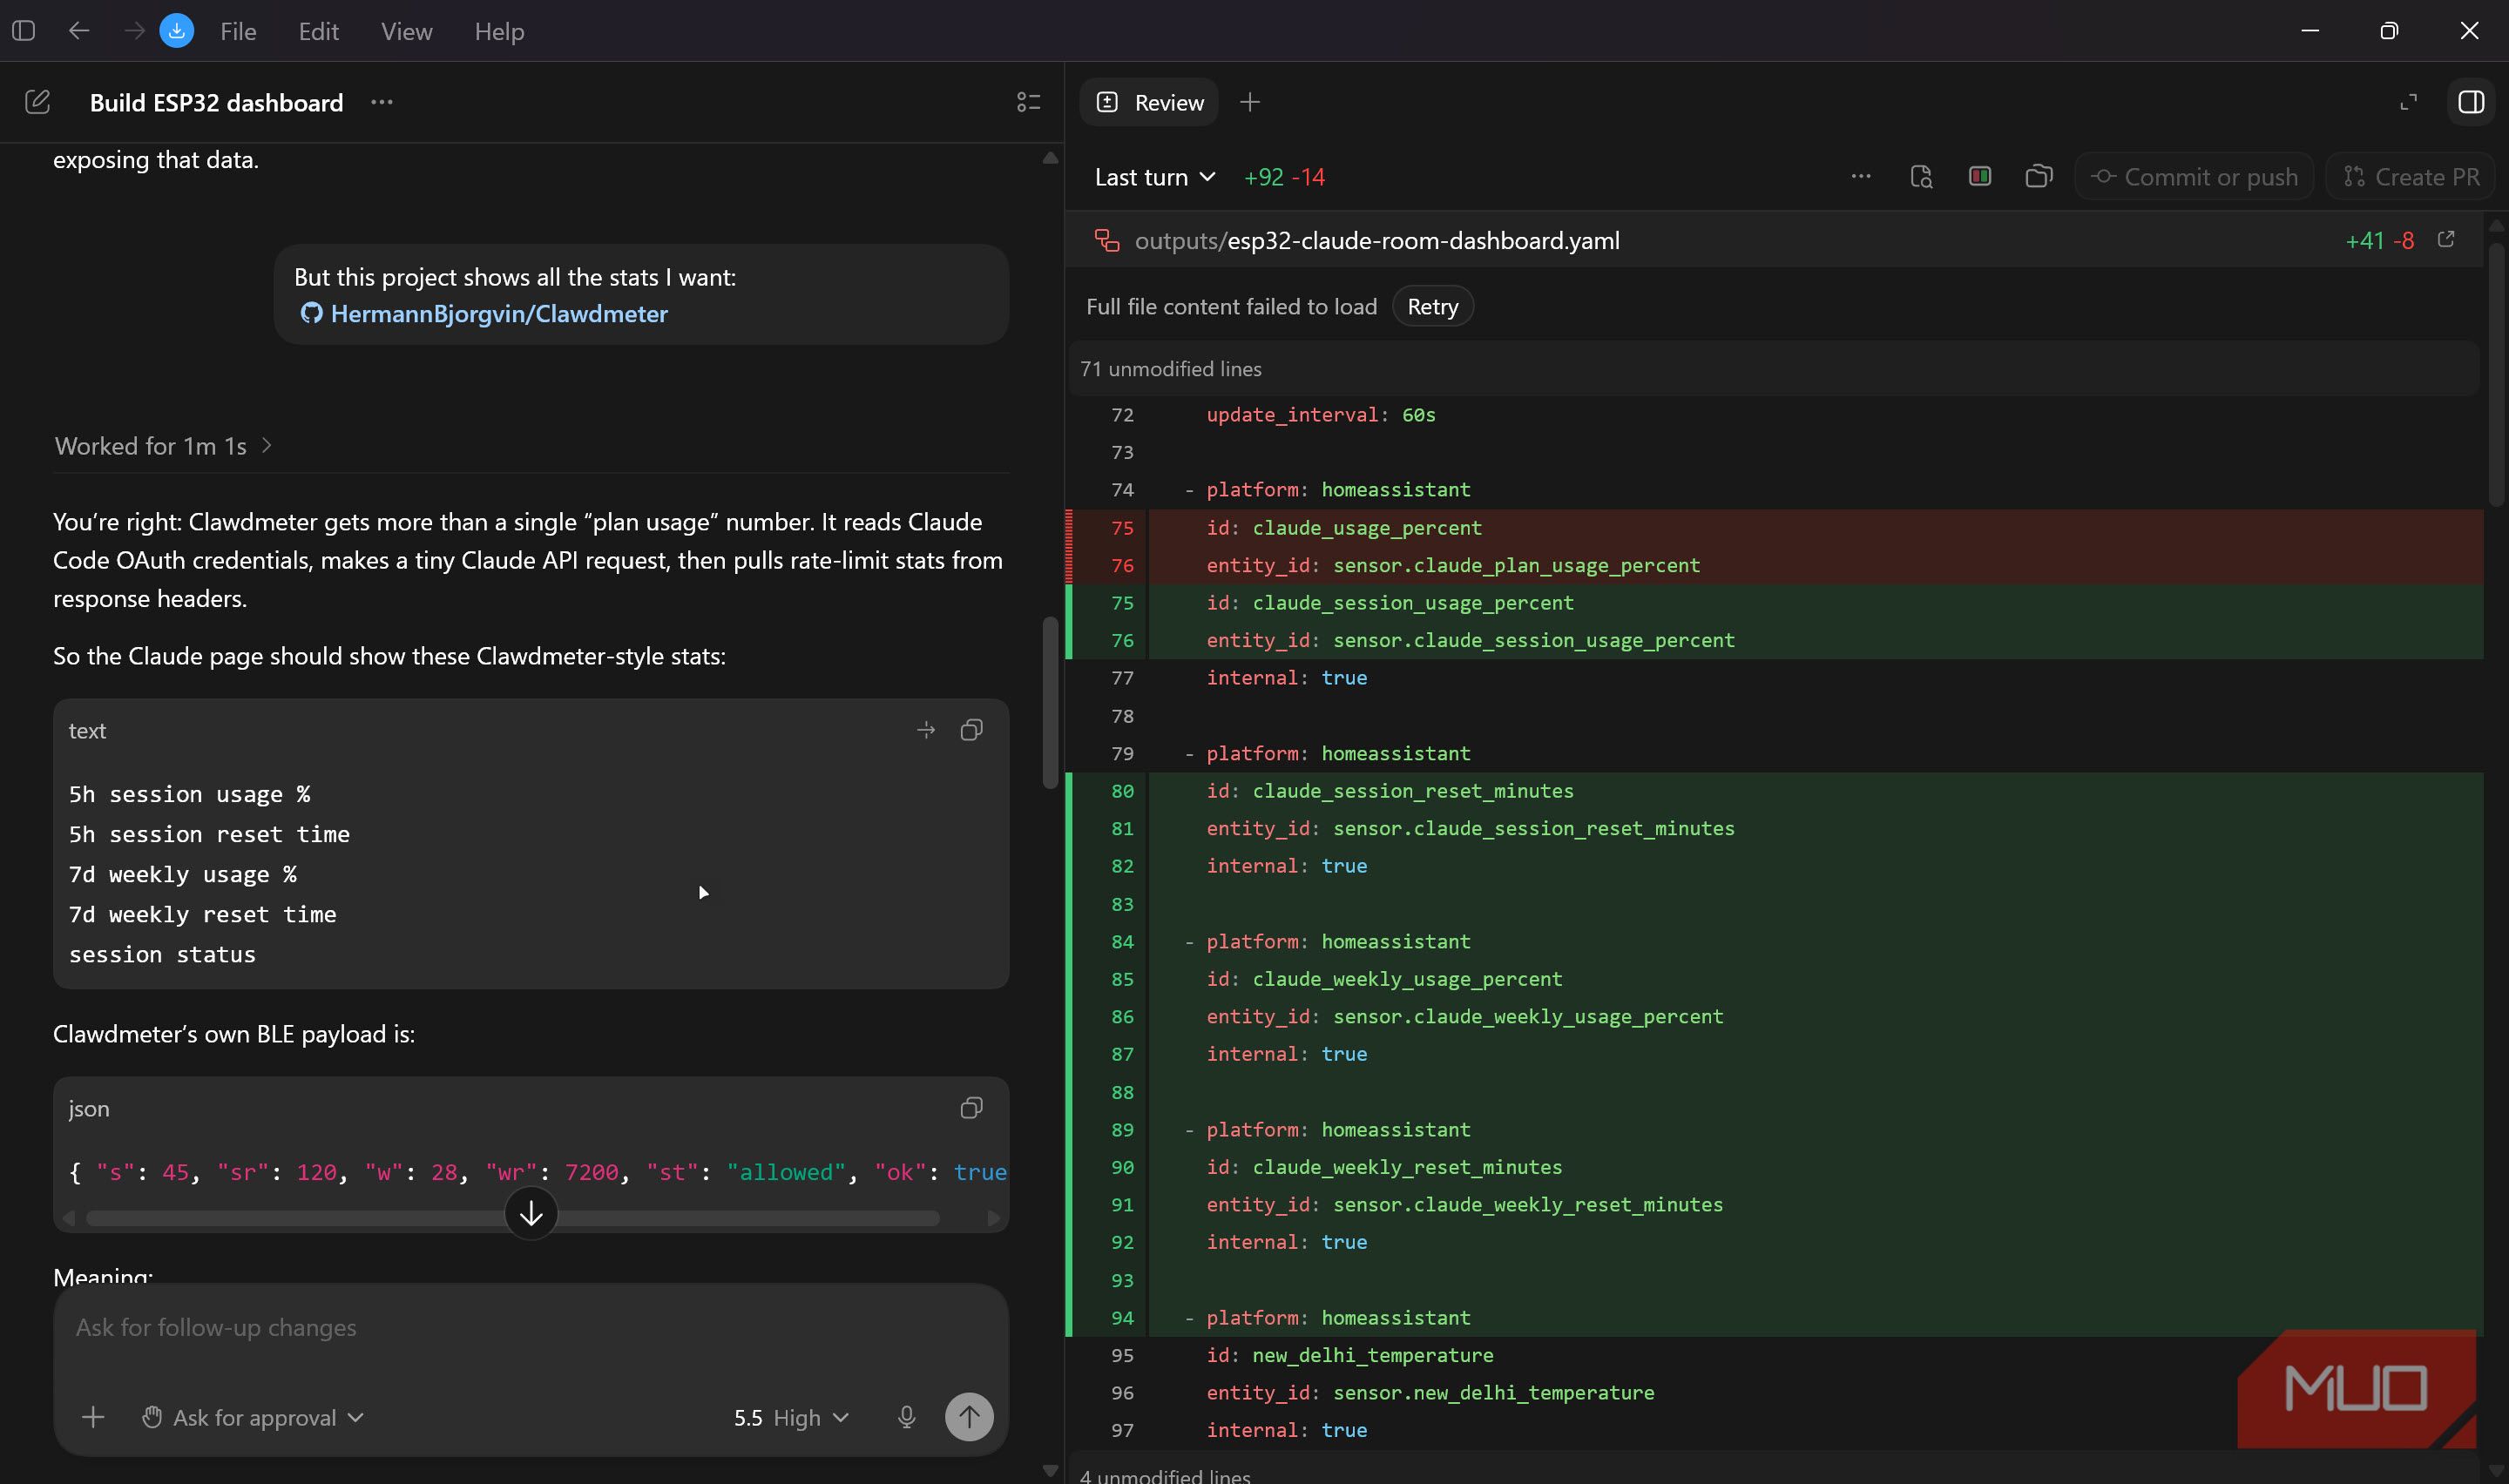This screenshot has width=2509, height=1484.
Task: Click the Commit or push button
Action: pyautogui.click(x=2193, y=177)
